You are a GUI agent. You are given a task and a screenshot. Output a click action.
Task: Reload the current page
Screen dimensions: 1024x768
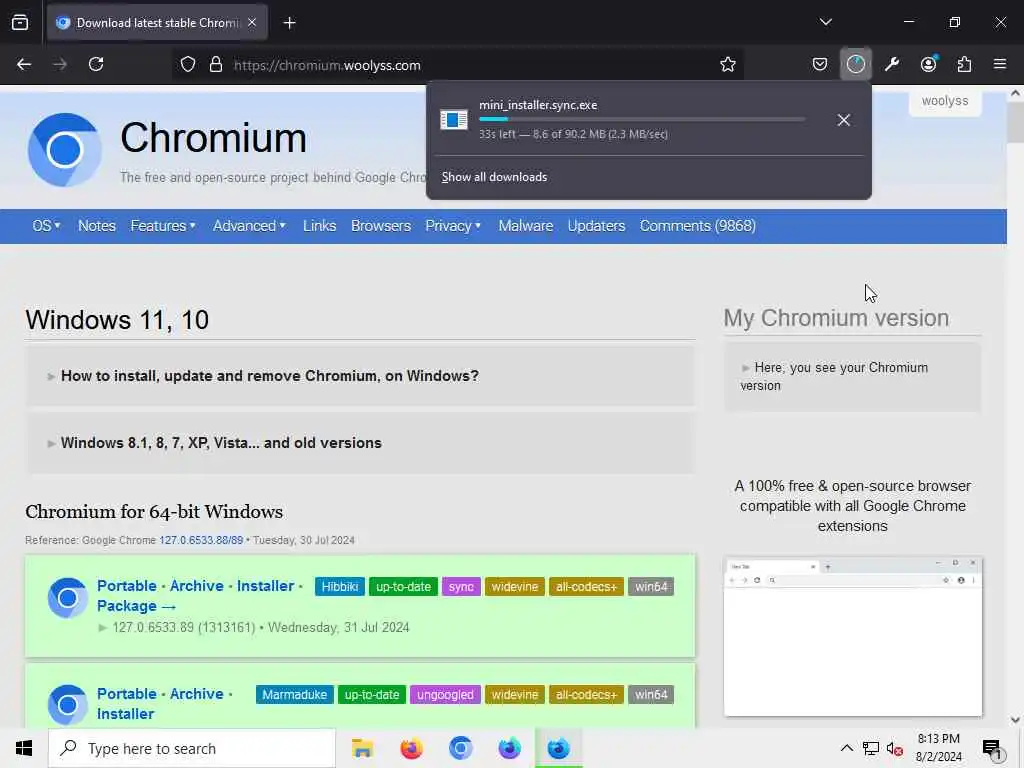click(96, 64)
